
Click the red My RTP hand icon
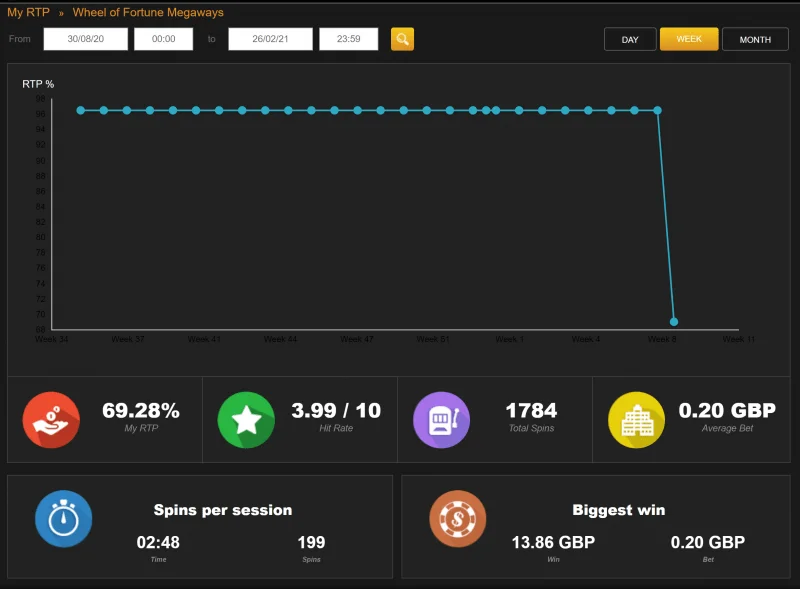[x=51, y=420]
